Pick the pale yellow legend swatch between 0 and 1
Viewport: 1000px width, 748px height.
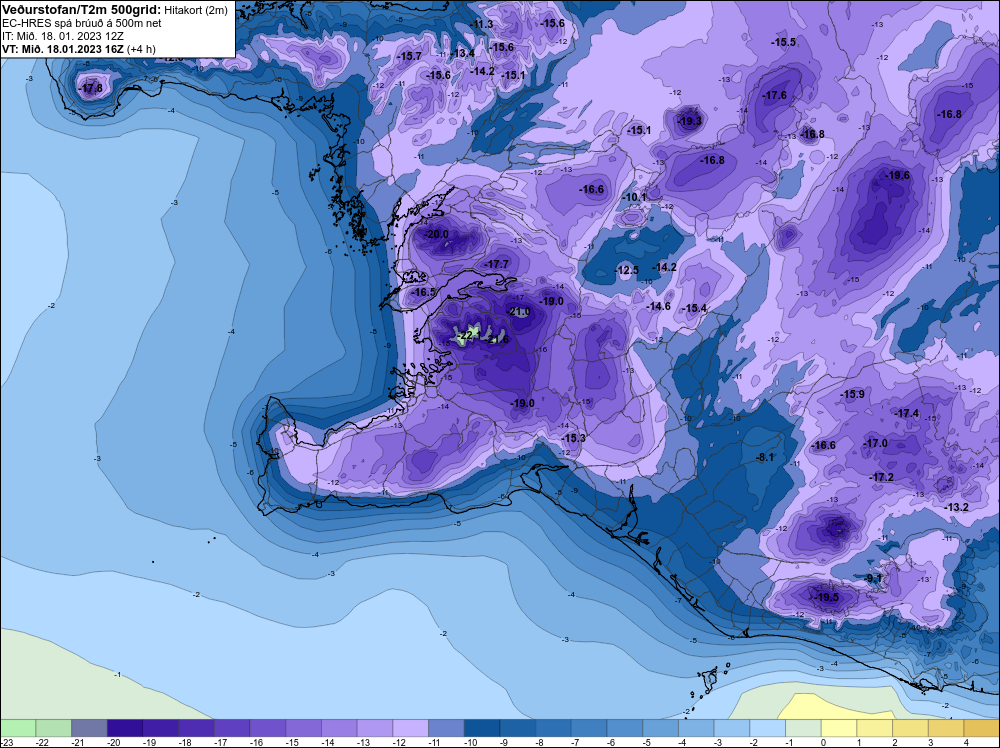click(839, 728)
